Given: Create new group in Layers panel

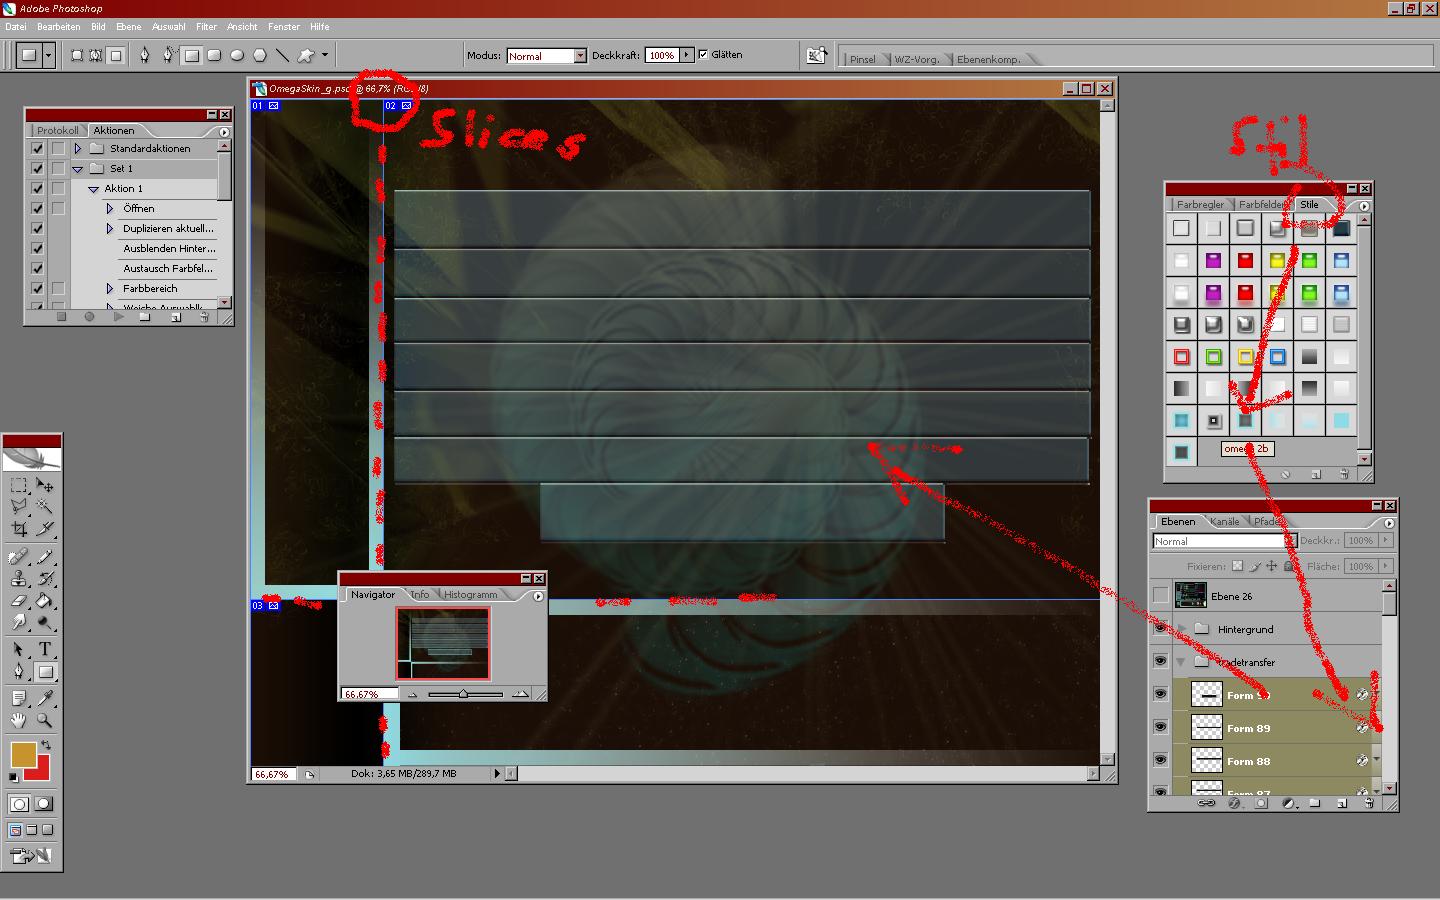Looking at the screenshot, I should click(1314, 803).
